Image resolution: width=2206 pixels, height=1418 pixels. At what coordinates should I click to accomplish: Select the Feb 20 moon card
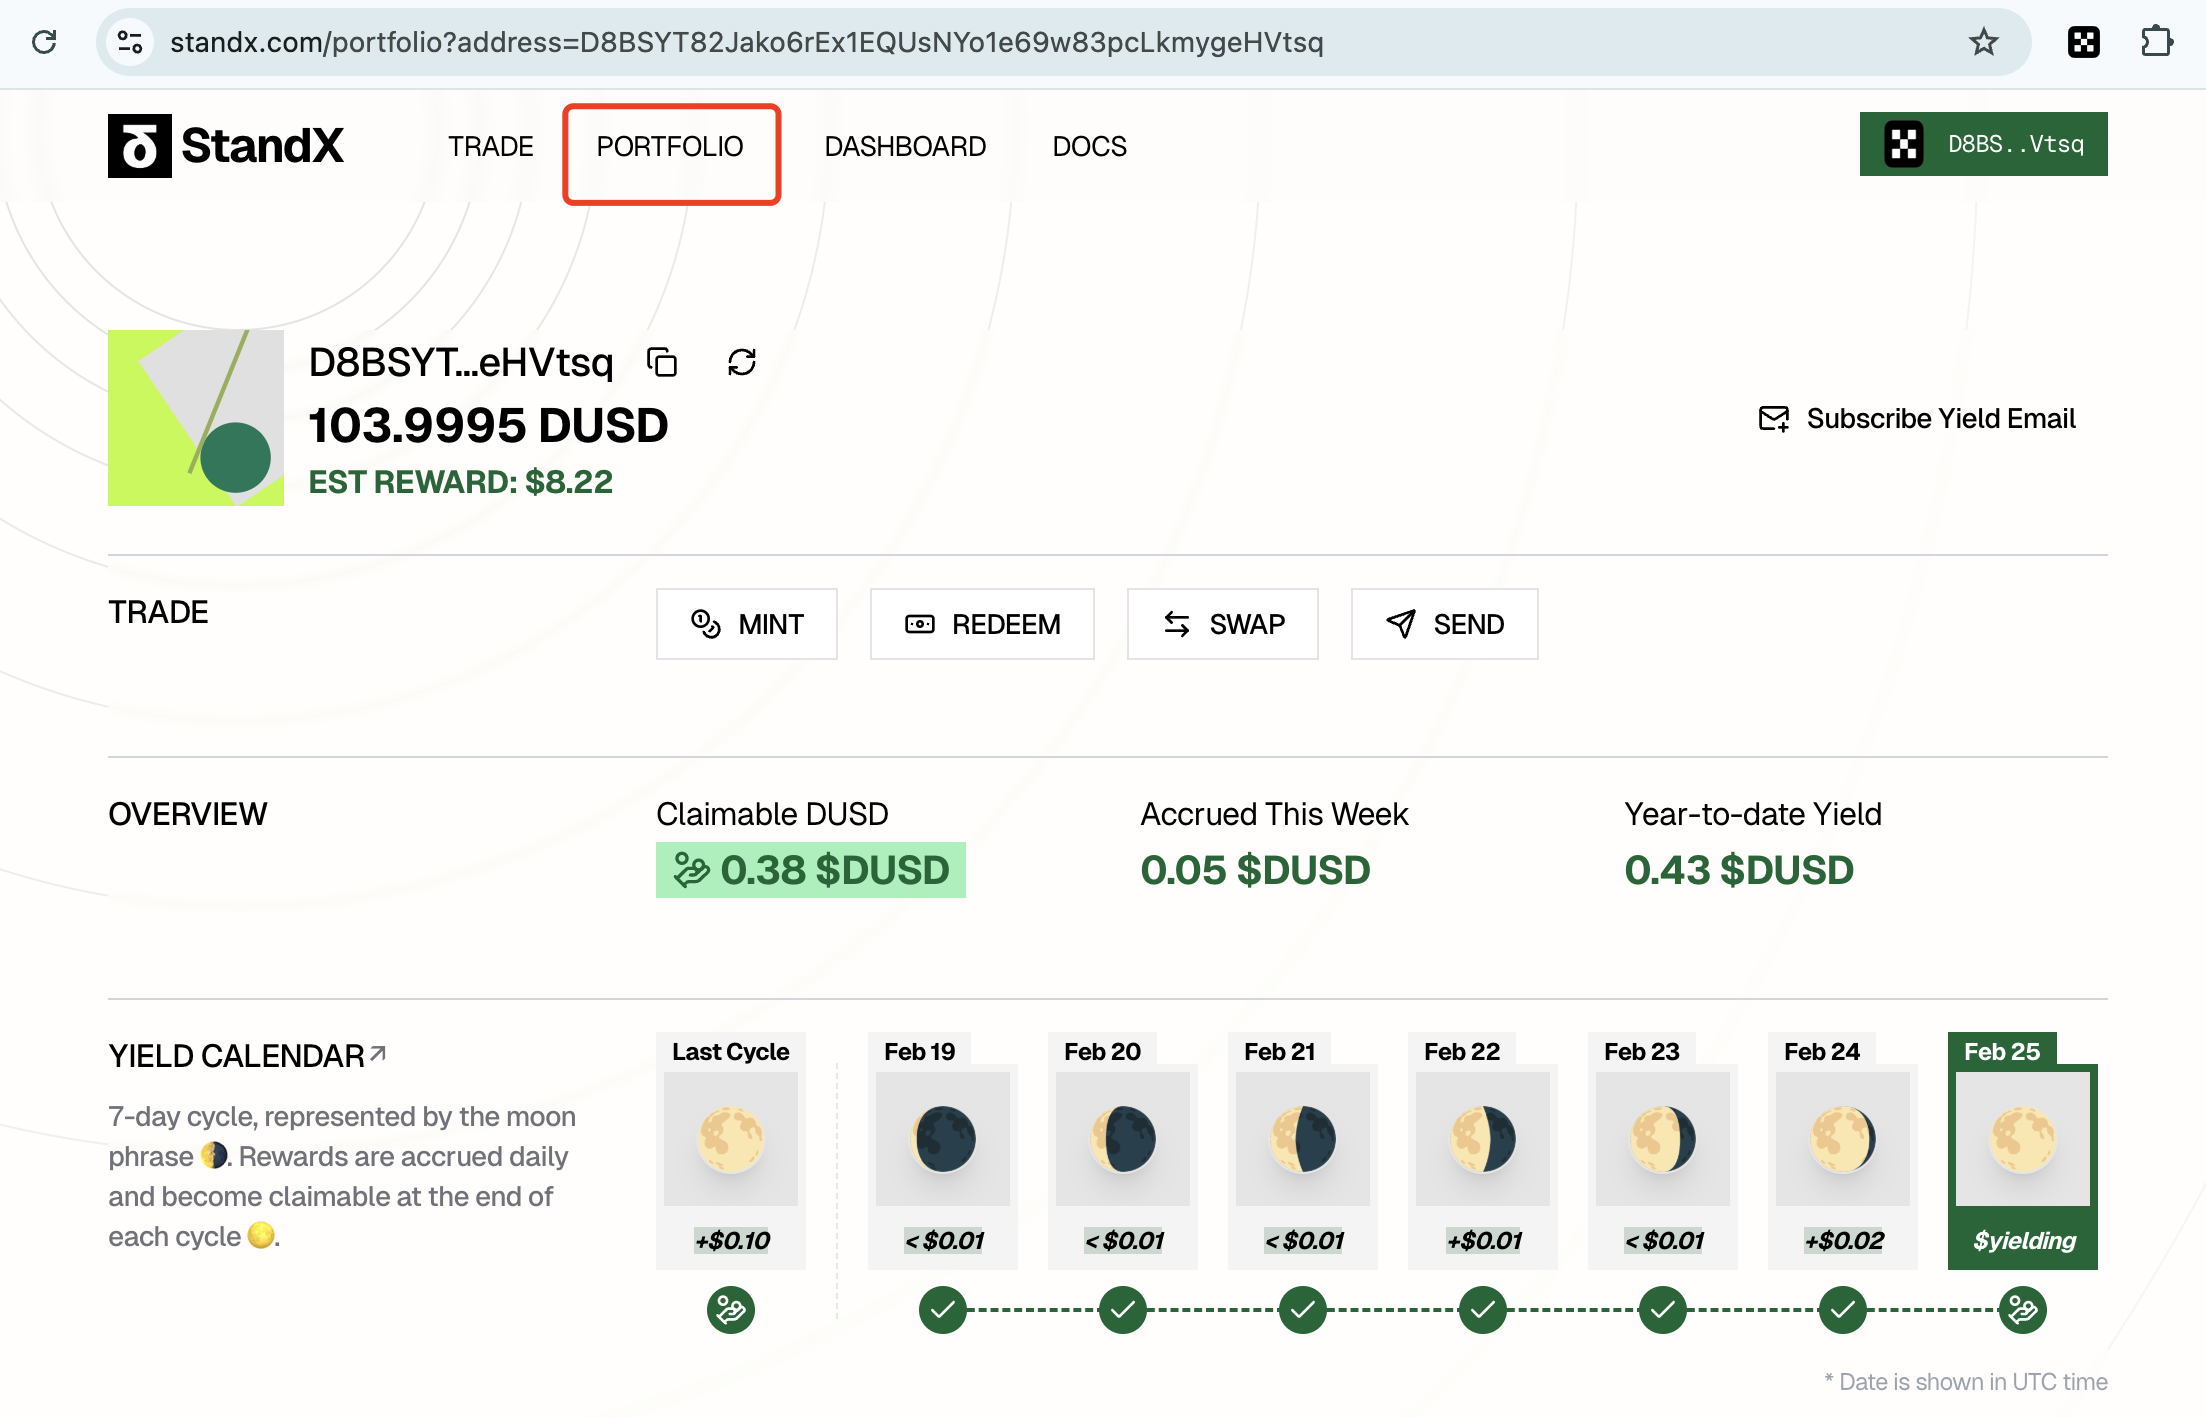pyautogui.click(x=1123, y=1151)
